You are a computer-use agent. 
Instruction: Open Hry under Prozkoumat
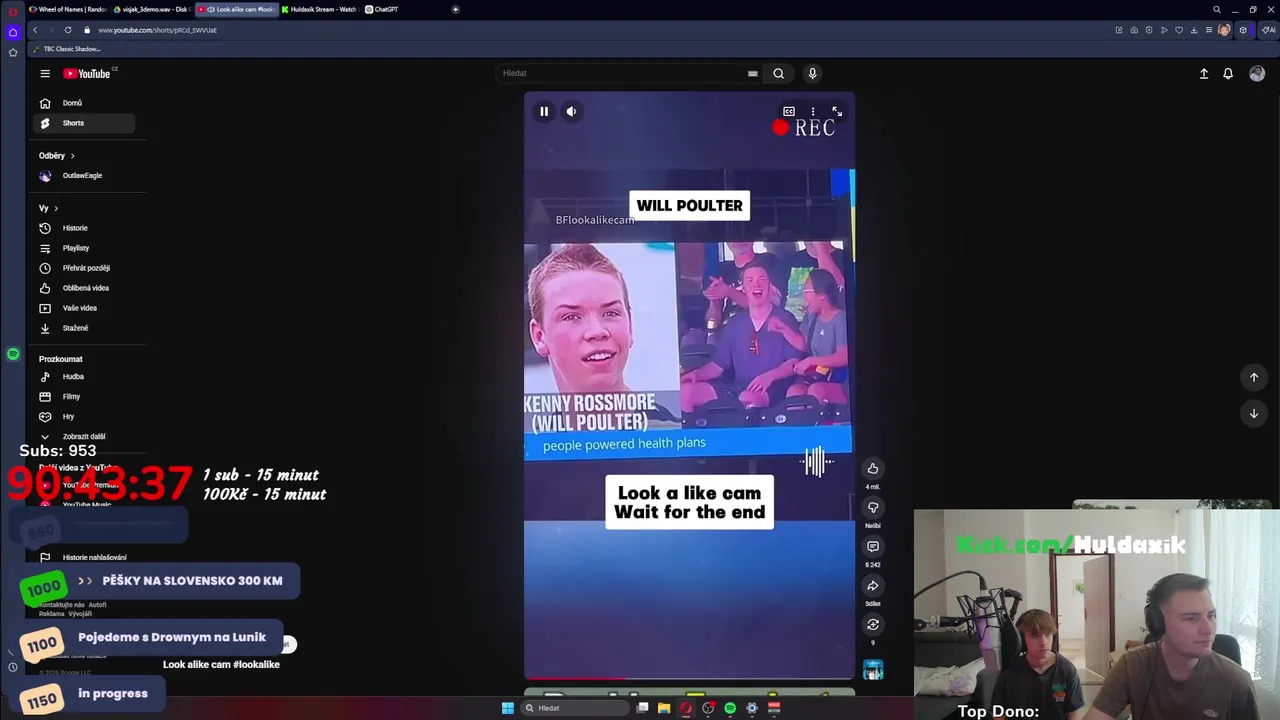pos(84,417)
